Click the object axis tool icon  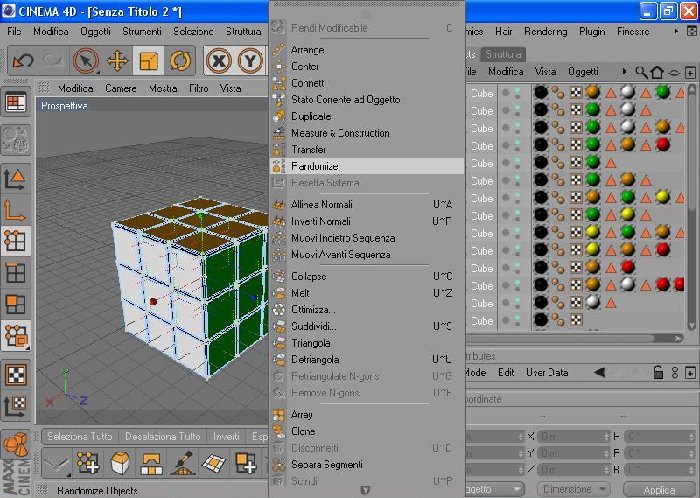pyautogui.click(x=16, y=210)
